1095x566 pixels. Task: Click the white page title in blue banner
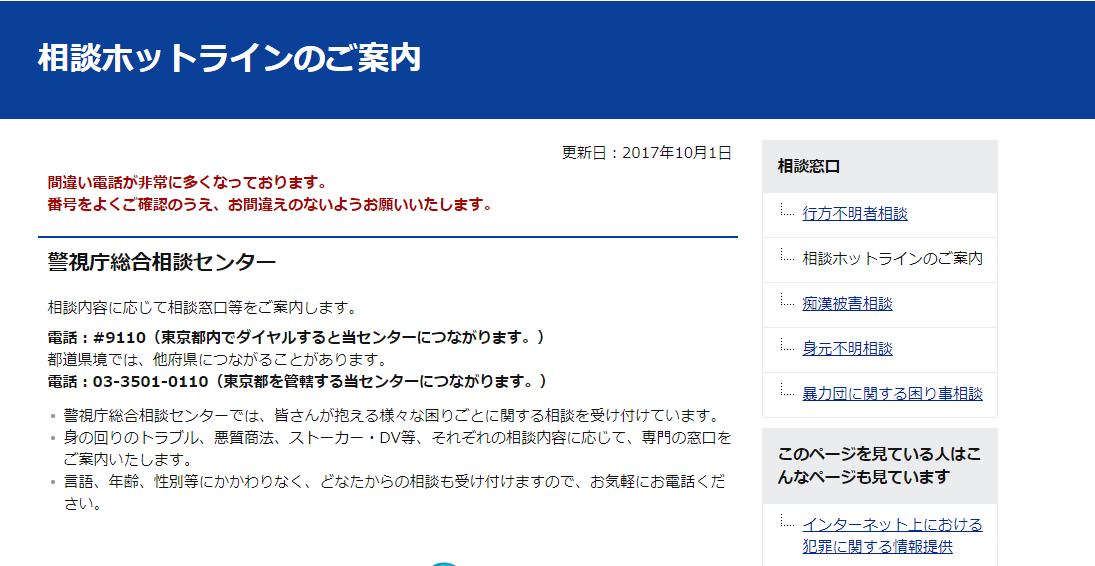229,58
